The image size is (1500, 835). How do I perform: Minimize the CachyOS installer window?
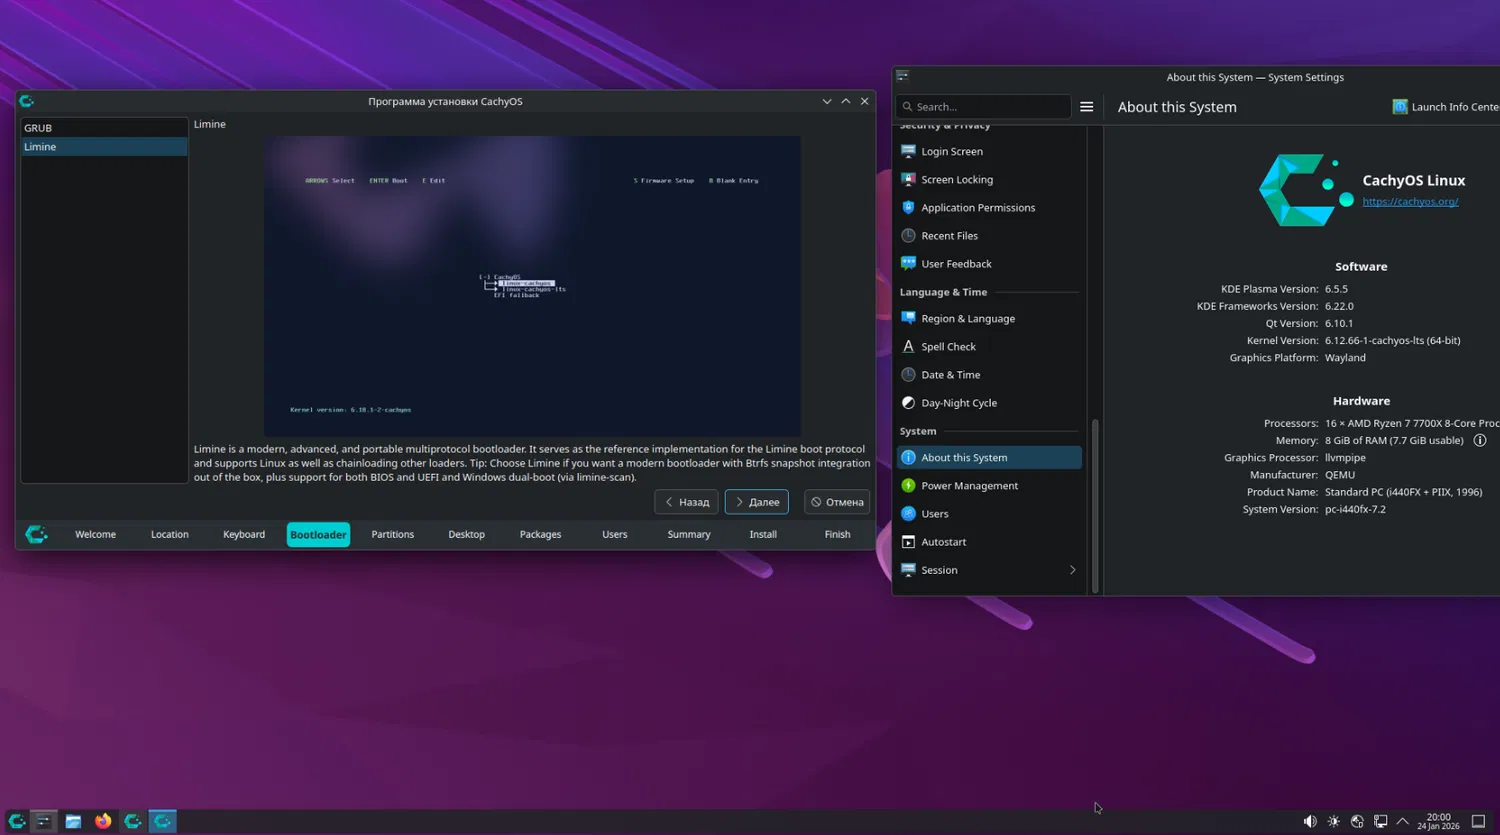click(827, 101)
